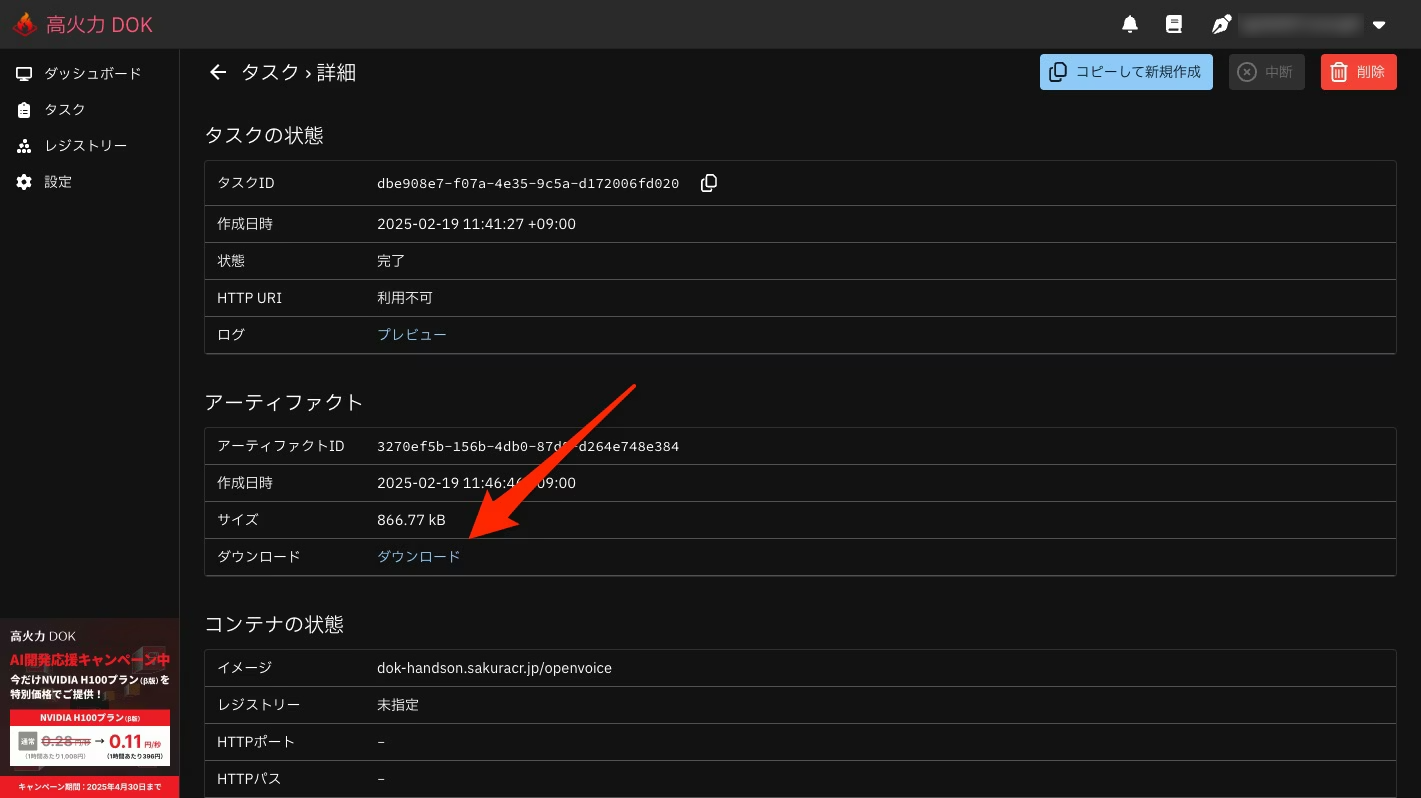Click the 高火力 DOK flame logo

coord(26,24)
